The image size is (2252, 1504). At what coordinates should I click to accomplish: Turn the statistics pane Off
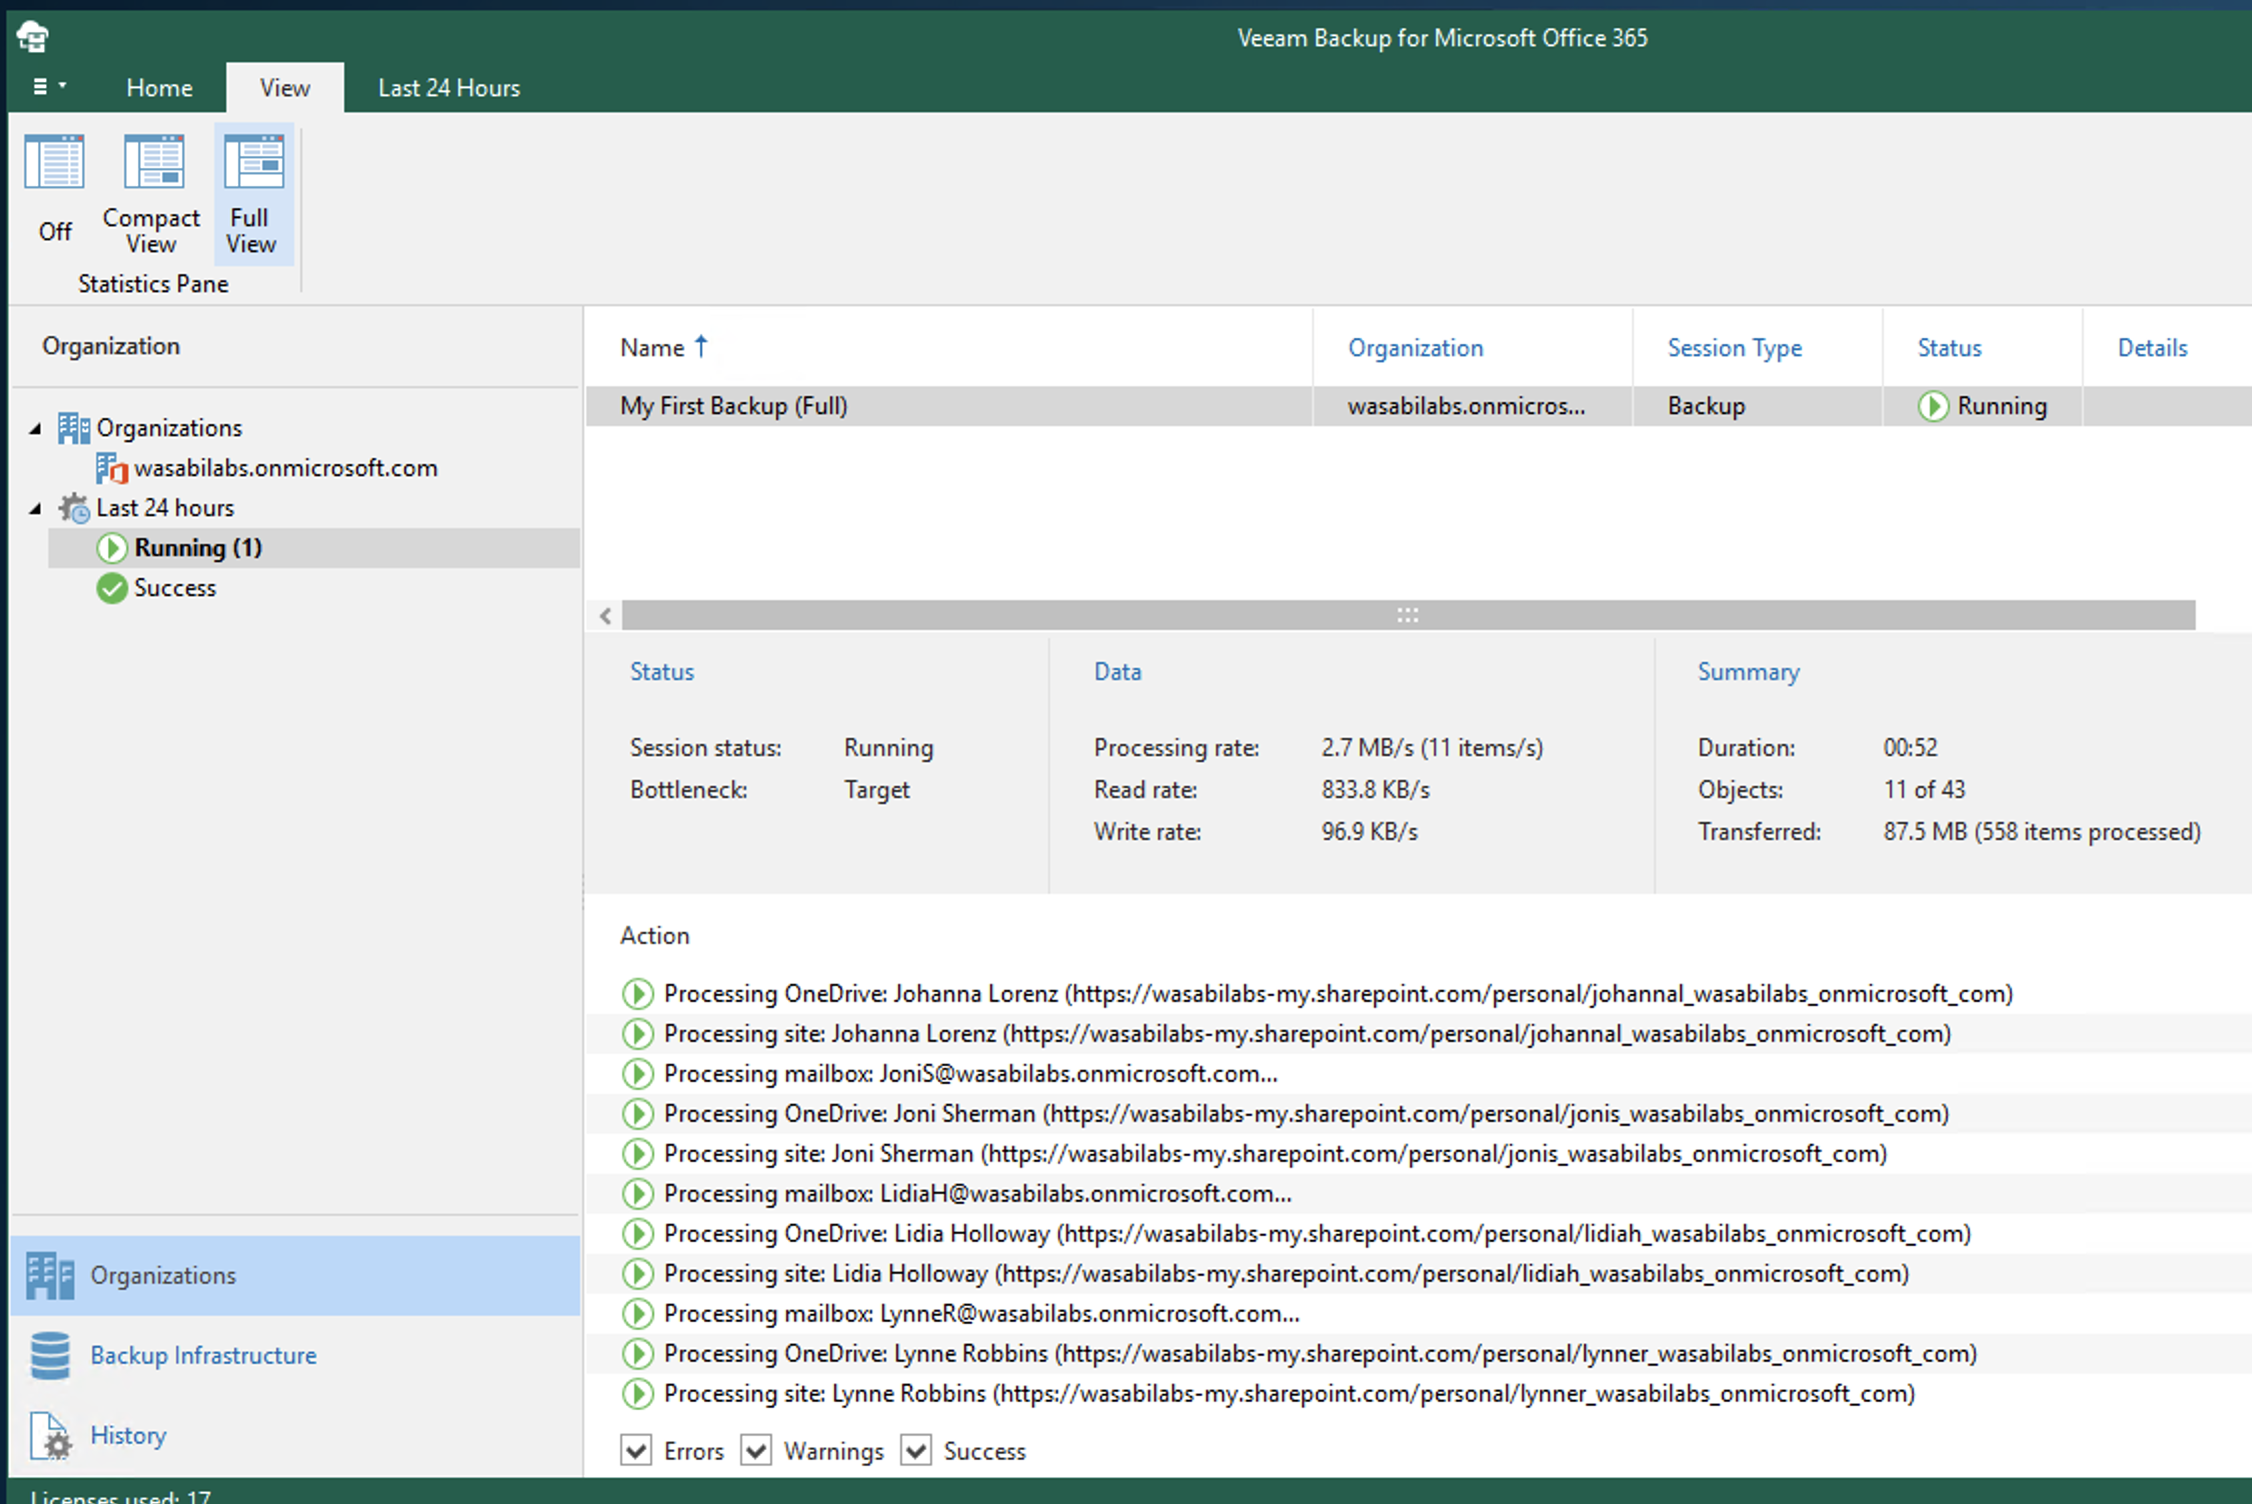pyautogui.click(x=55, y=190)
